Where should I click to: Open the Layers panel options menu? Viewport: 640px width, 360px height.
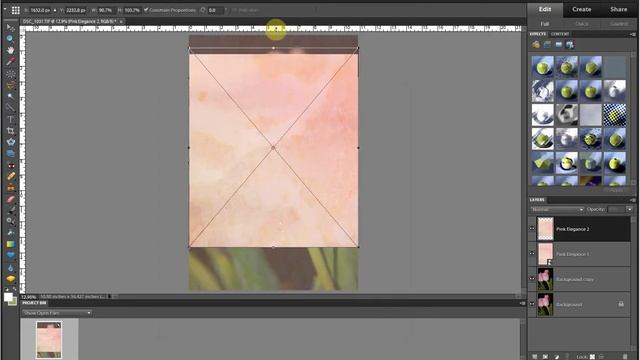633,200
